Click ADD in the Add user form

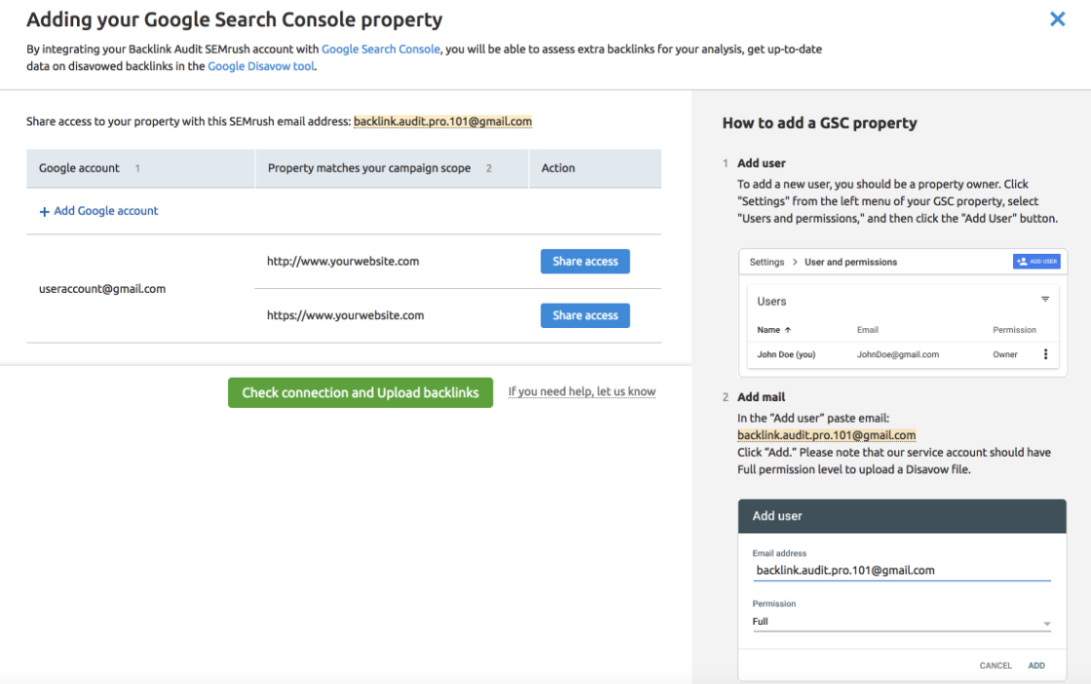click(x=1037, y=665)
